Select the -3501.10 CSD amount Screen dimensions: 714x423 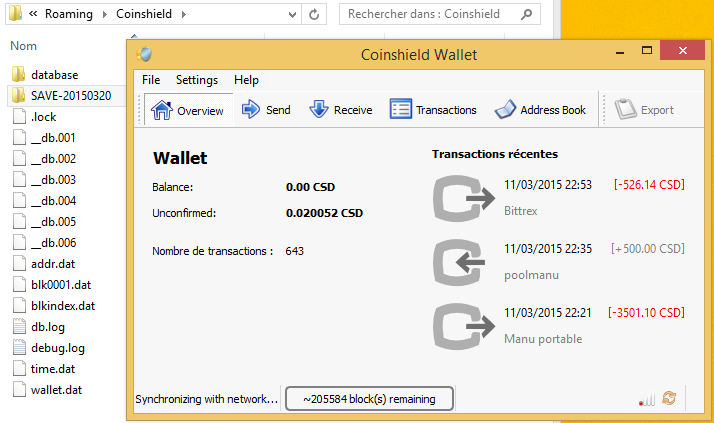coord(646,312)
